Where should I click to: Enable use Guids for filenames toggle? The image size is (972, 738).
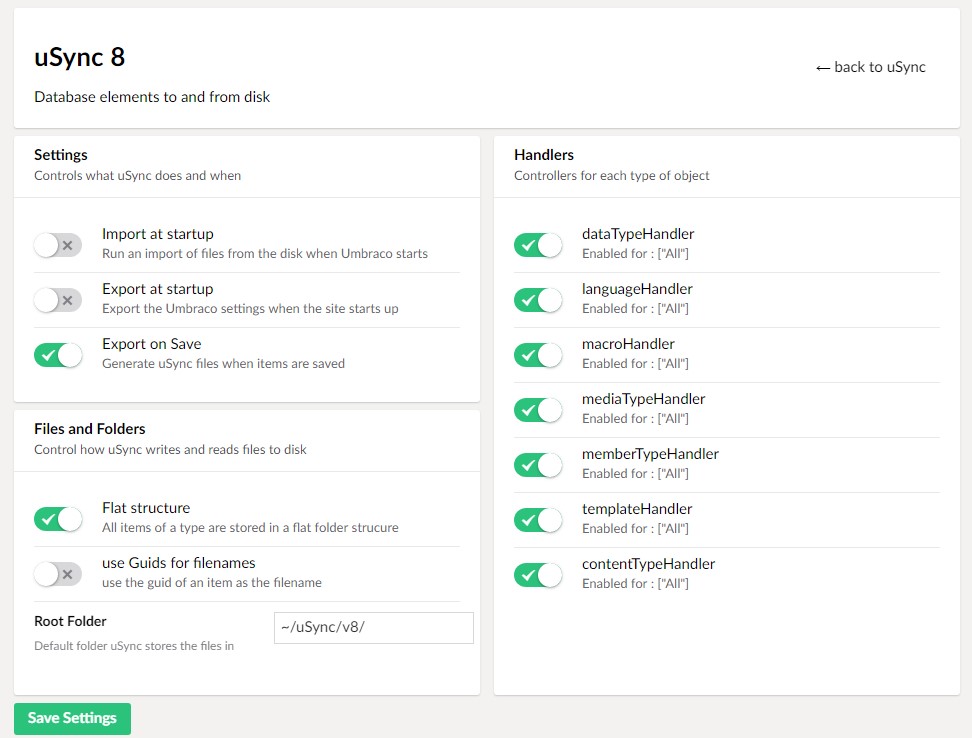58,574
